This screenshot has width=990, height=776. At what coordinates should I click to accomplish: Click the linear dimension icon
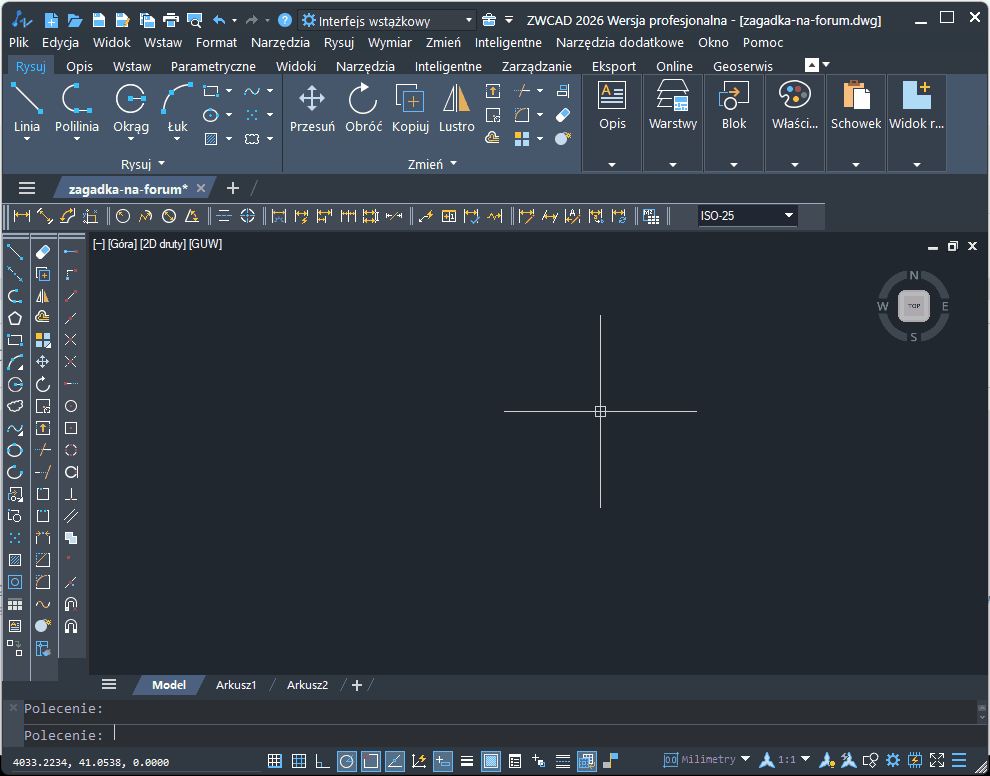pos(21,217)
